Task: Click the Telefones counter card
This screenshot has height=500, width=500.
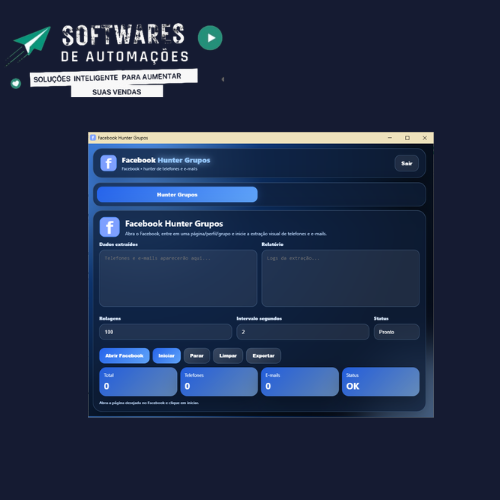Action: coord(219,382)
